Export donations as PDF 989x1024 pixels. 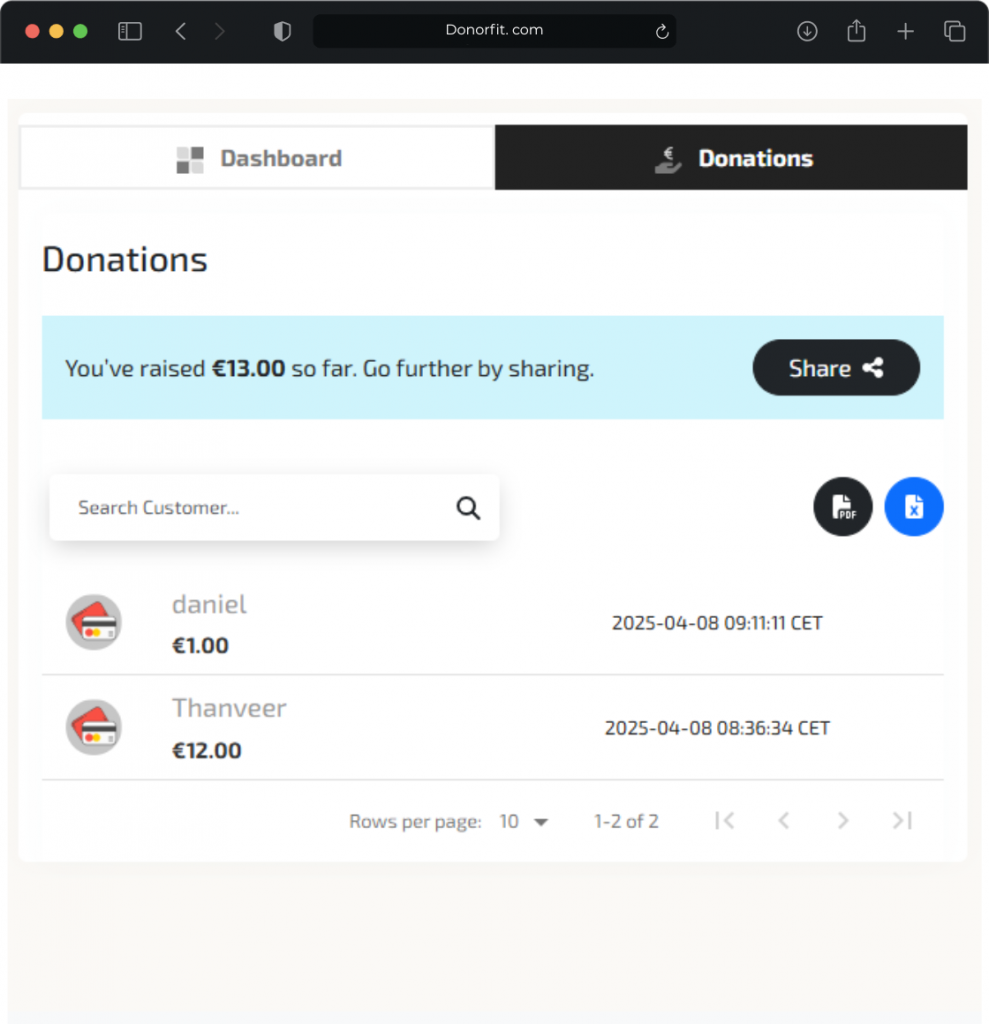coord(843,507)
